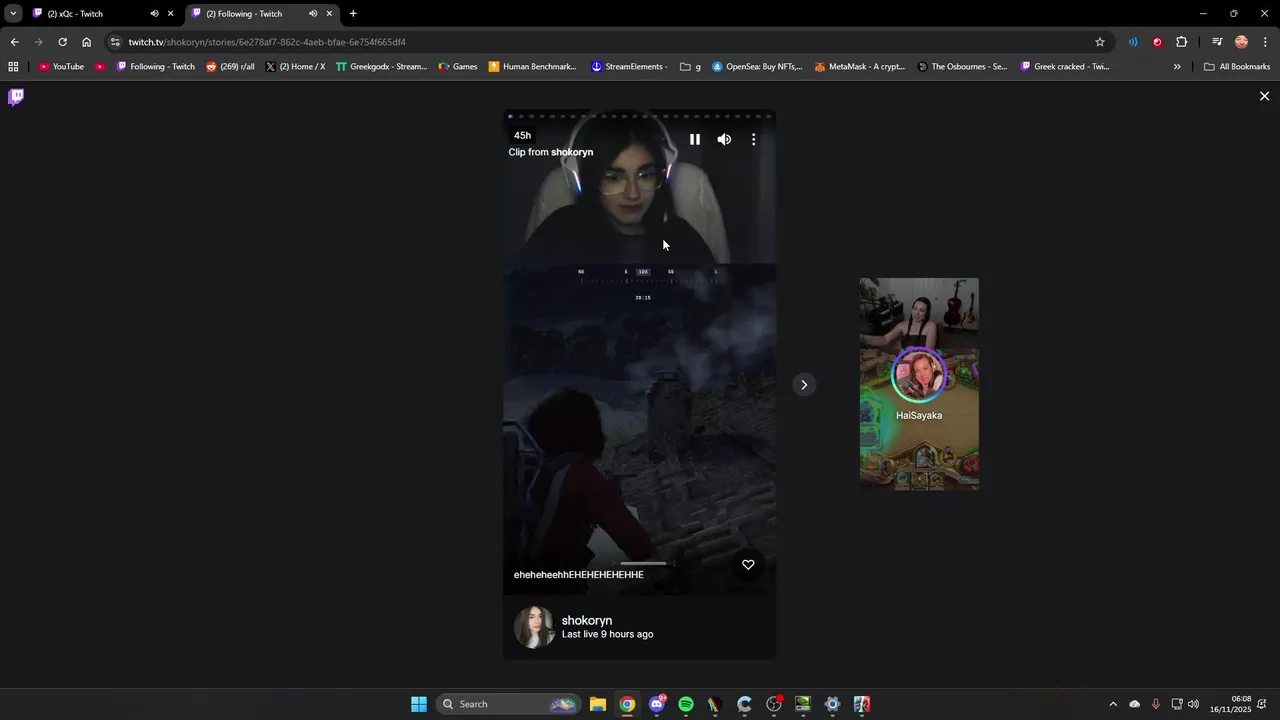Click the story progress bar segments
1280x720 pixels.
click(x=640, y=116)
